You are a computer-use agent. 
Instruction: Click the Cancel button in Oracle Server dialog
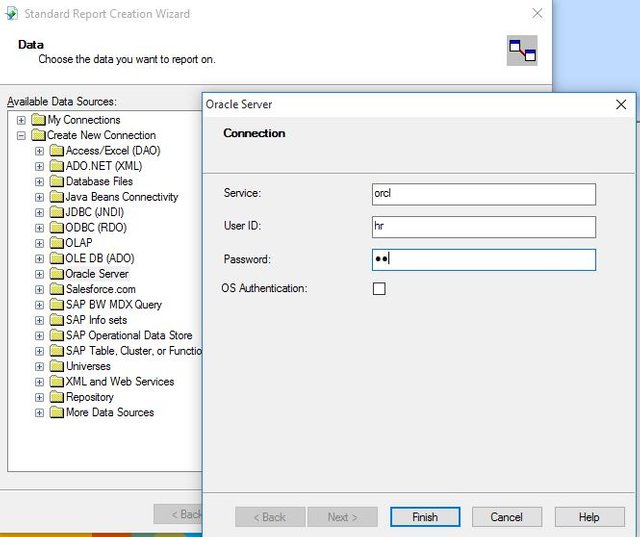[x=507, y=517]
